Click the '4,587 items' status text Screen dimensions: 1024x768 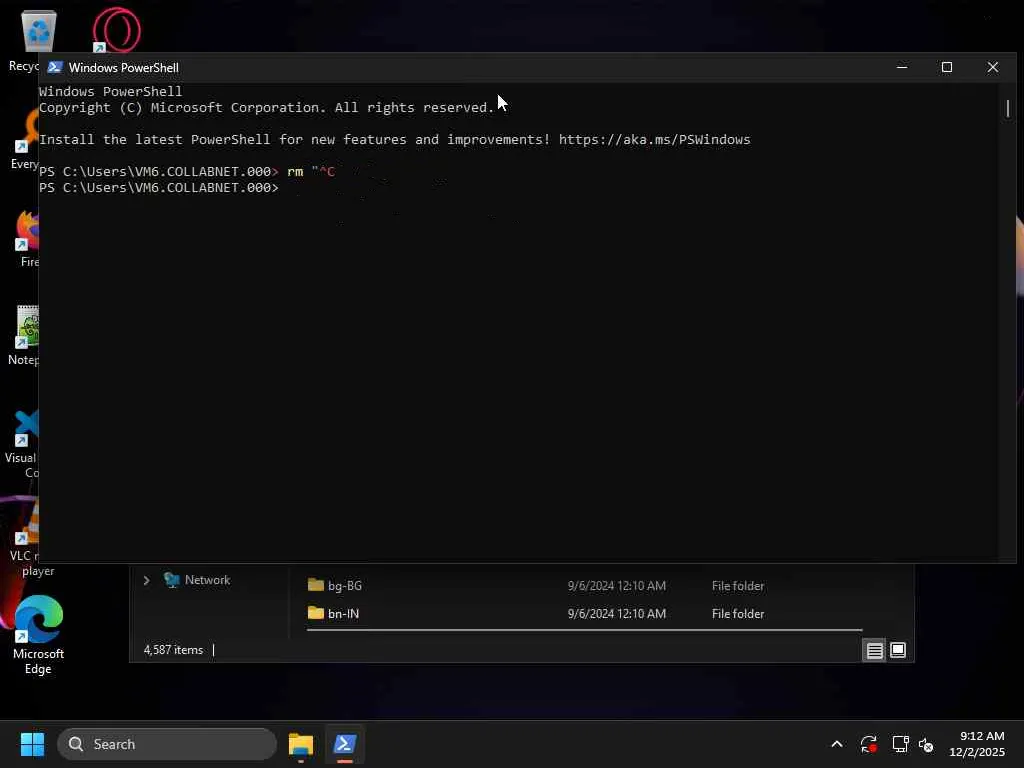(x=173, y=650)
